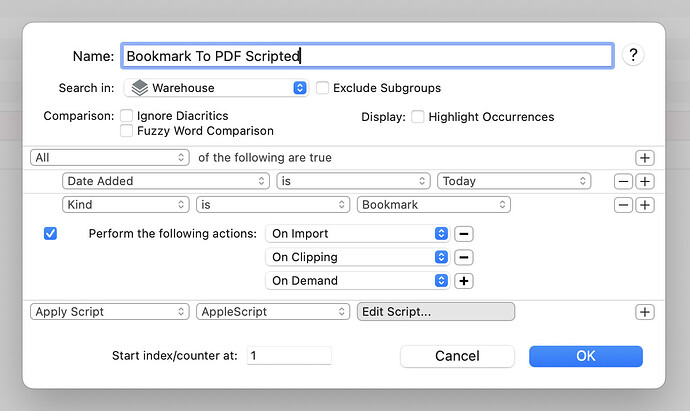
Task: Open the Search in Warehouse dropdown
Action: pos(216,88)
